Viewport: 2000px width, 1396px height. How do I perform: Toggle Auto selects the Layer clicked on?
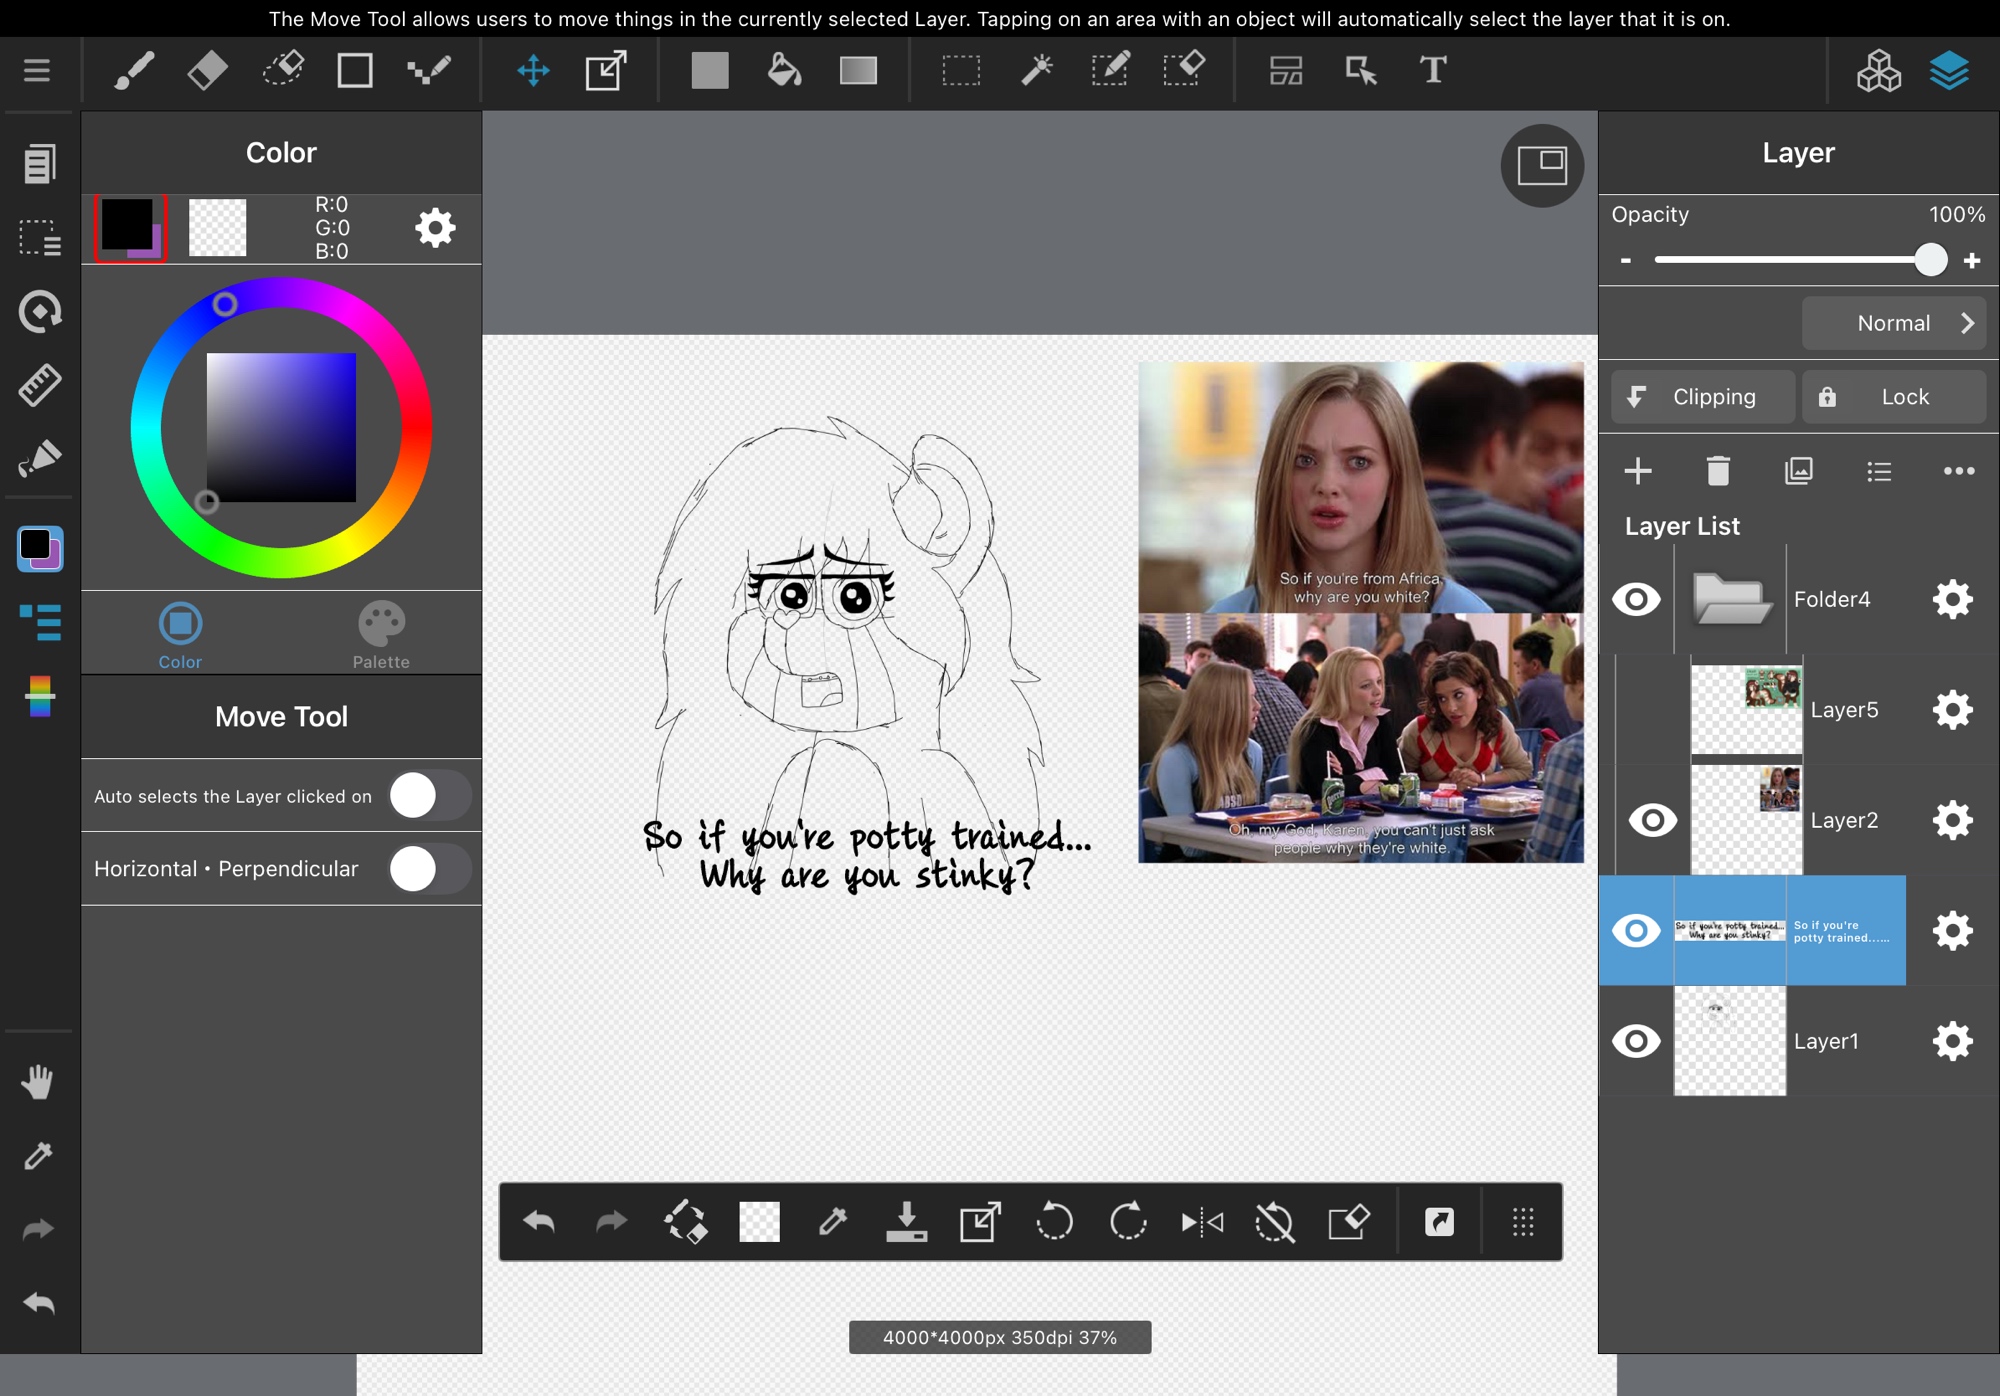click(x=429, y=796)
